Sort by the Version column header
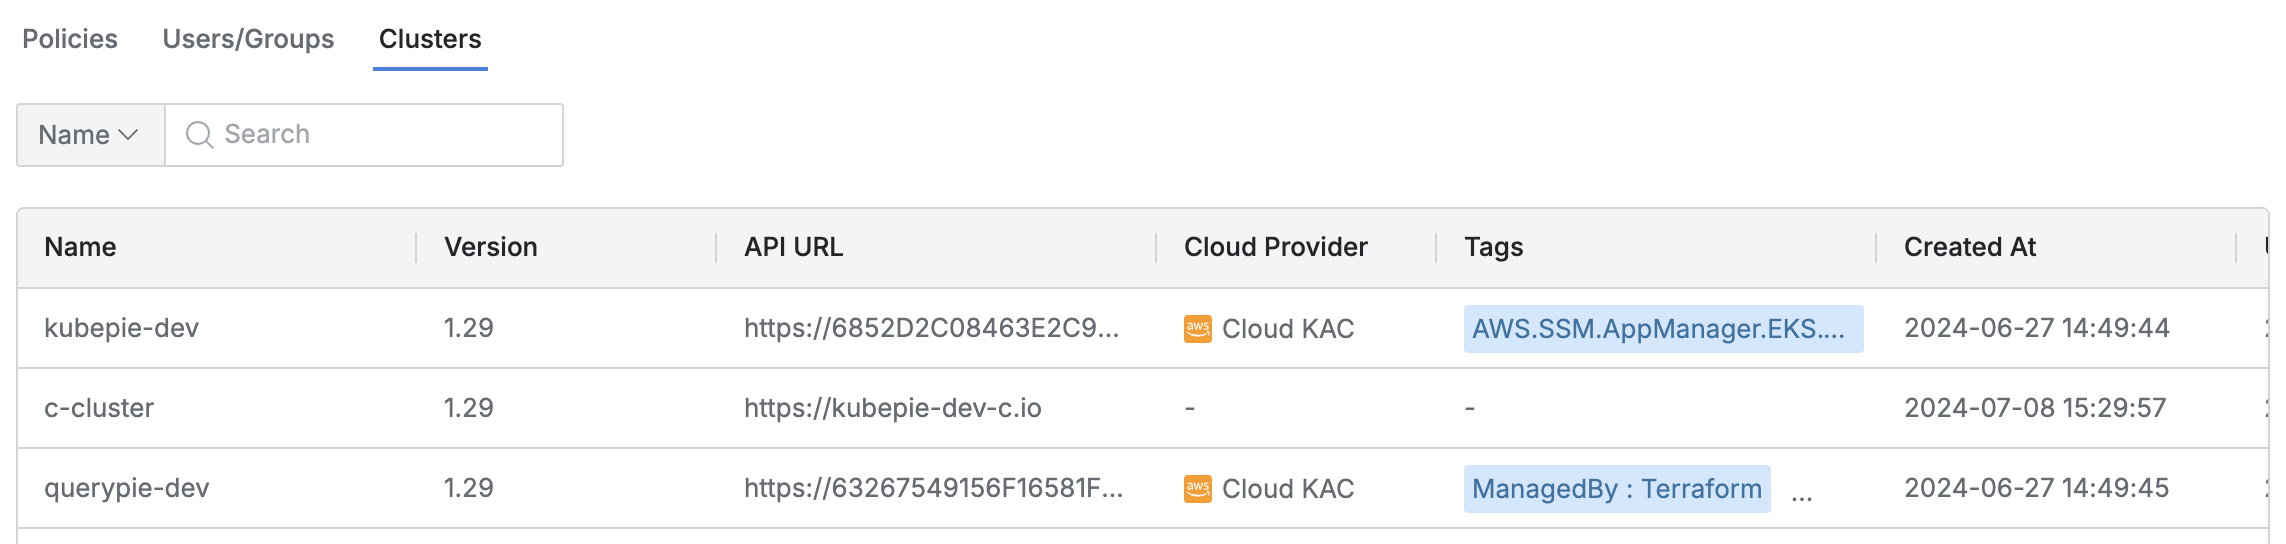The image size is (2286, 544). tap(490, 247)
